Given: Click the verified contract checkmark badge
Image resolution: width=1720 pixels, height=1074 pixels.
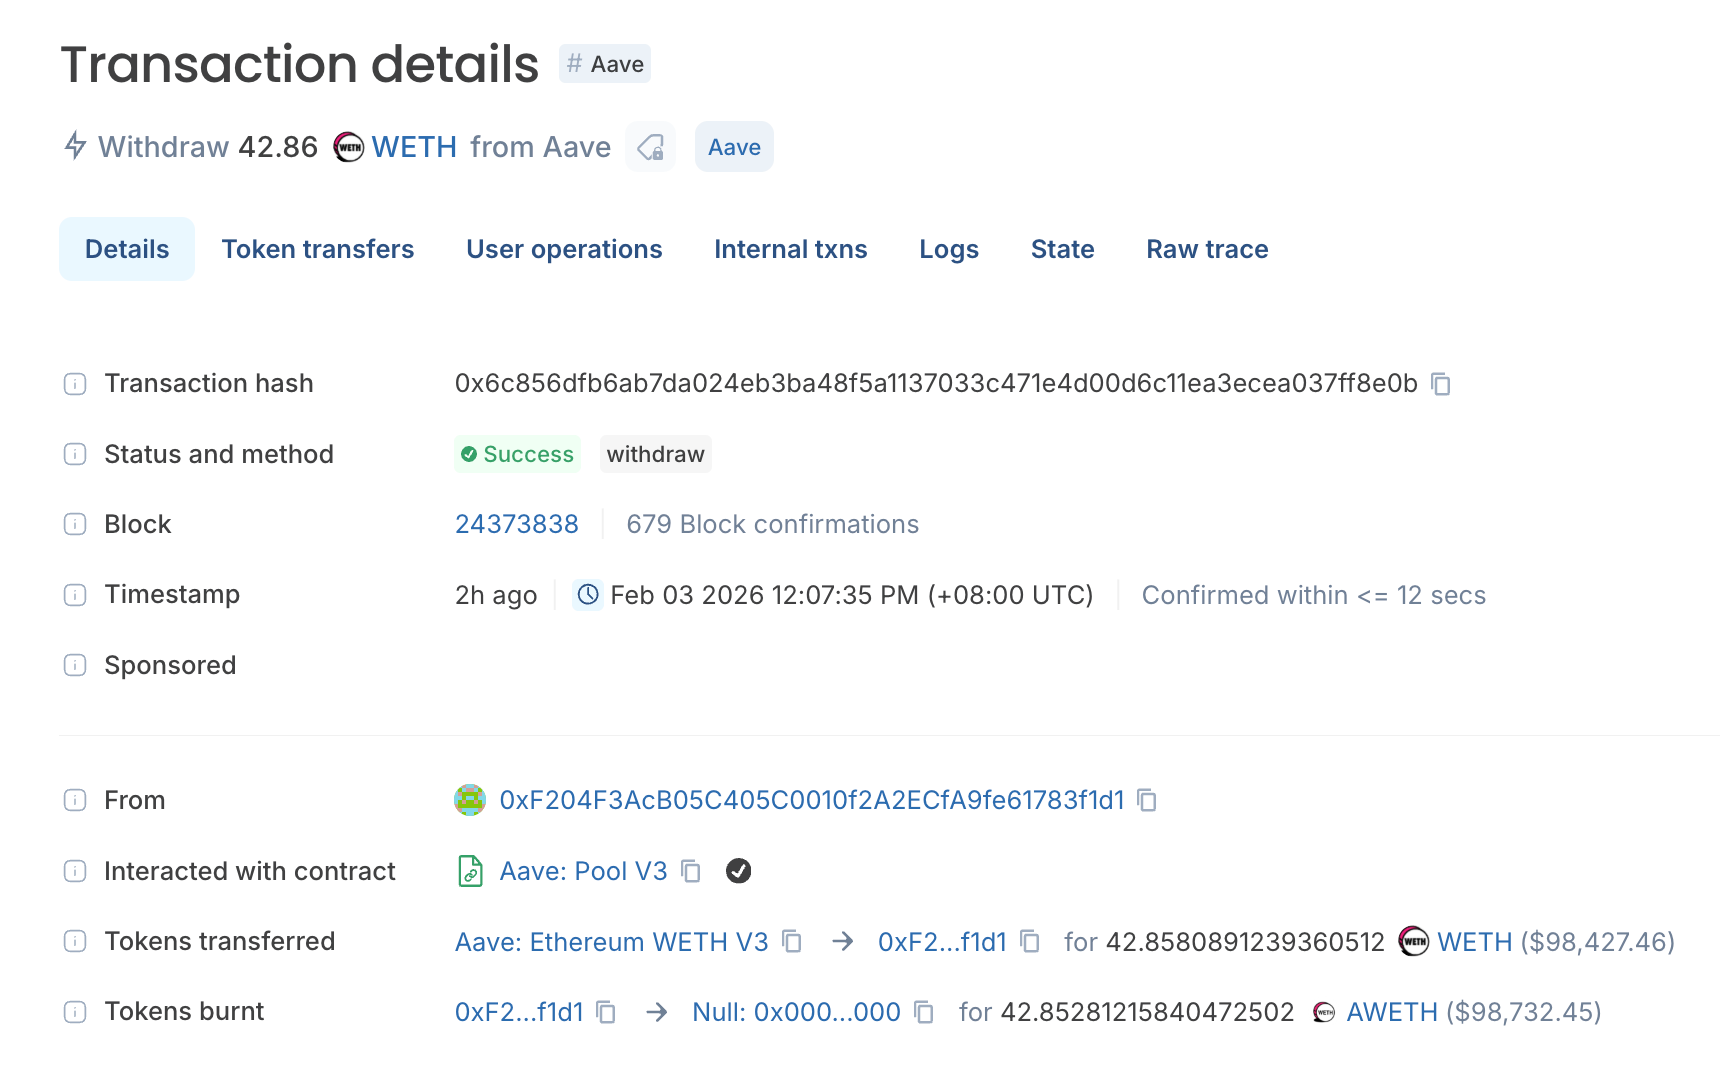Looking at the screenshot, I should (738, 871).
